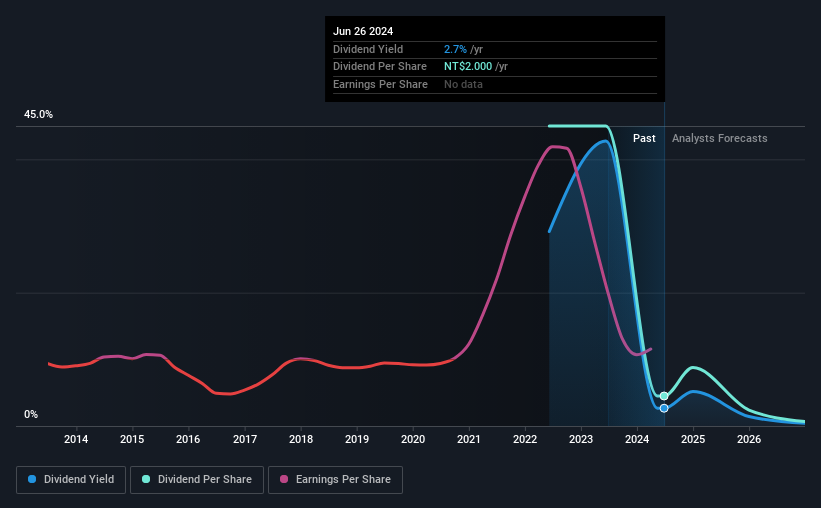Click the teal Dividend Per Share legend dot
821x508 pixels.
tap(146, 479)
